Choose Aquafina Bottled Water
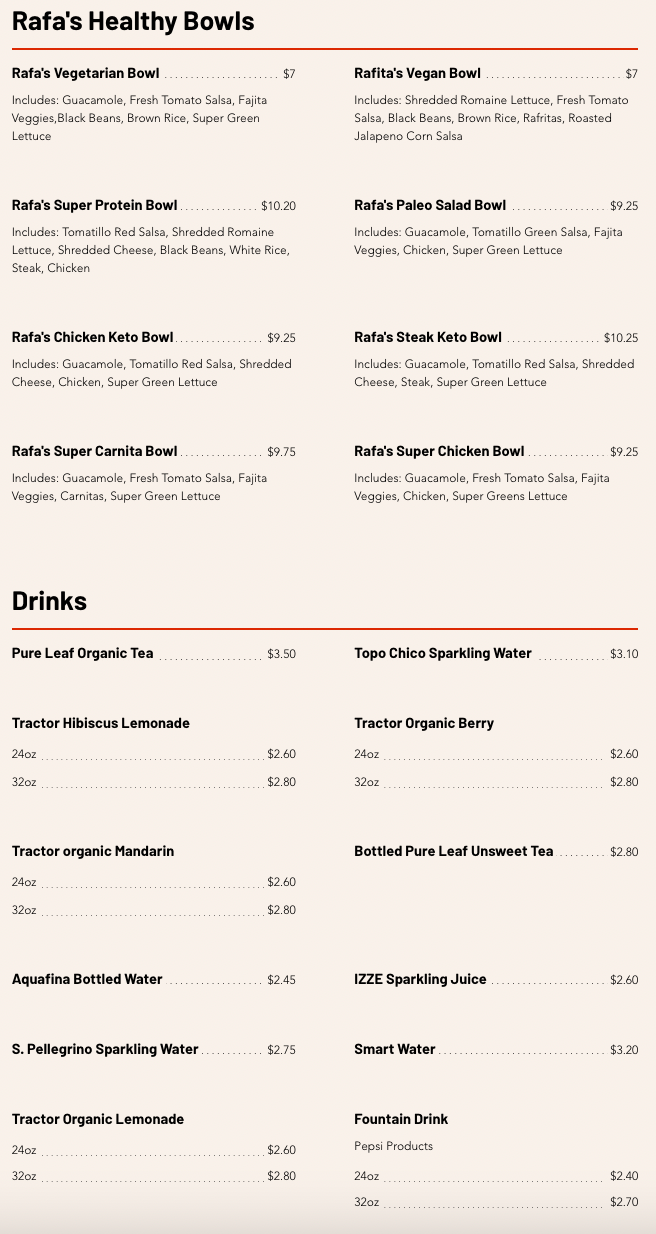 click(87, 979)
